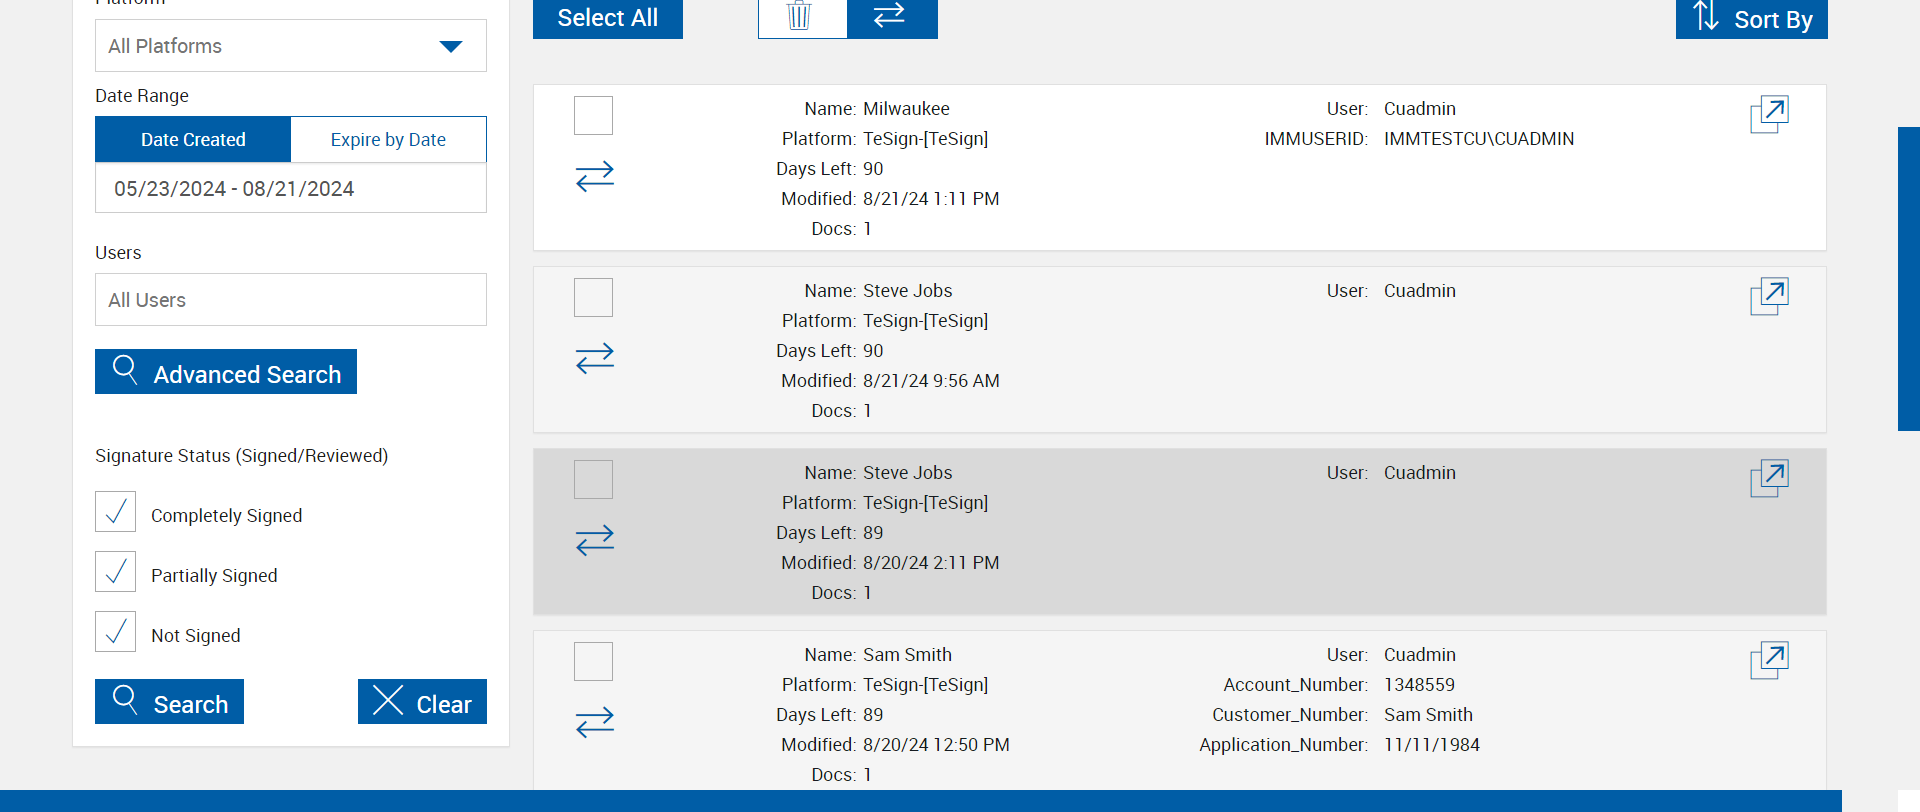This screenshot has height=812, width=1920.
Task: Click the Advanced Search button
Action: click(226, 372)
